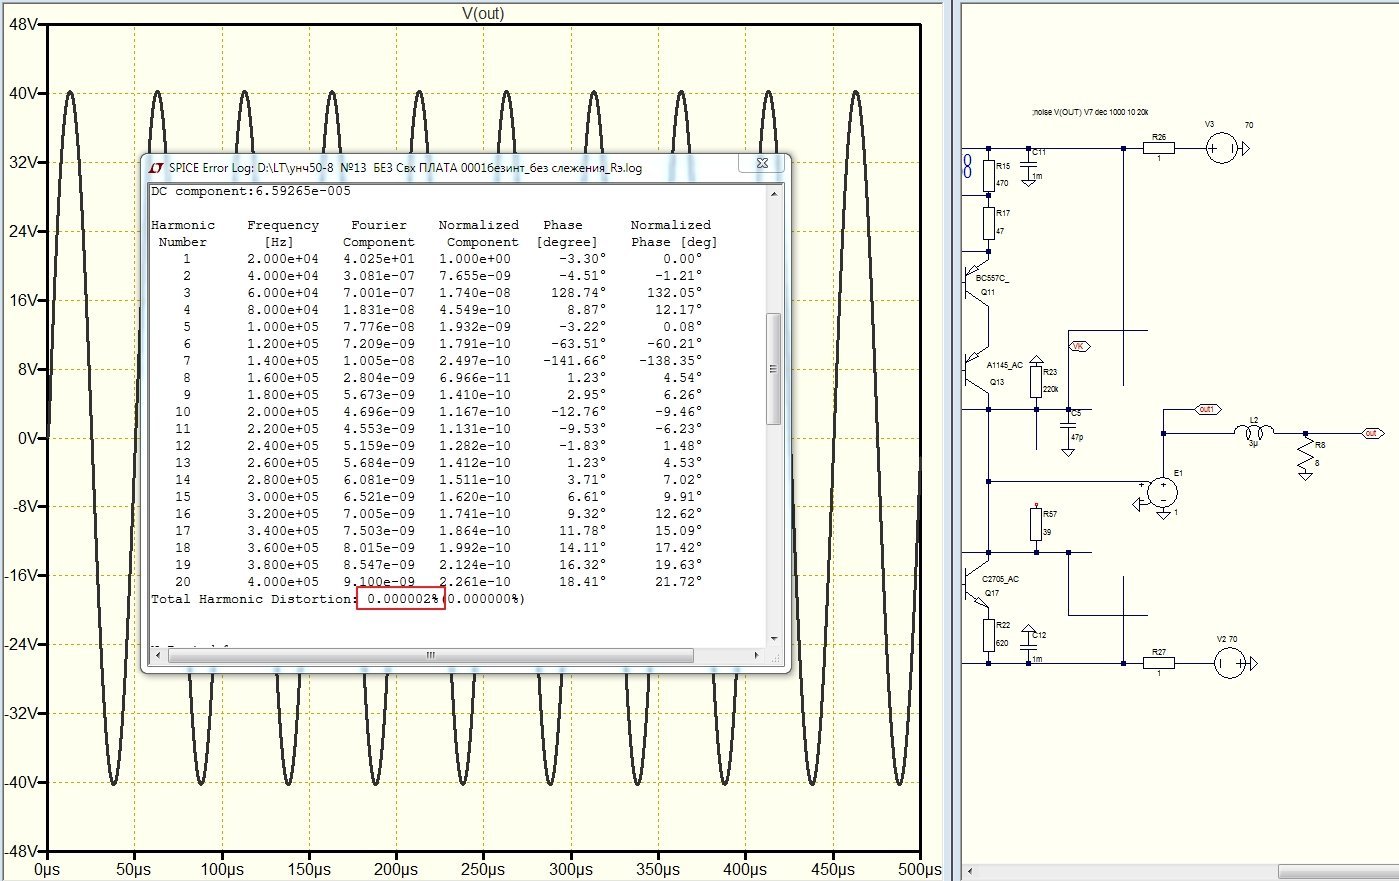Click the error log horizontal scrollbar thumb

430,656
